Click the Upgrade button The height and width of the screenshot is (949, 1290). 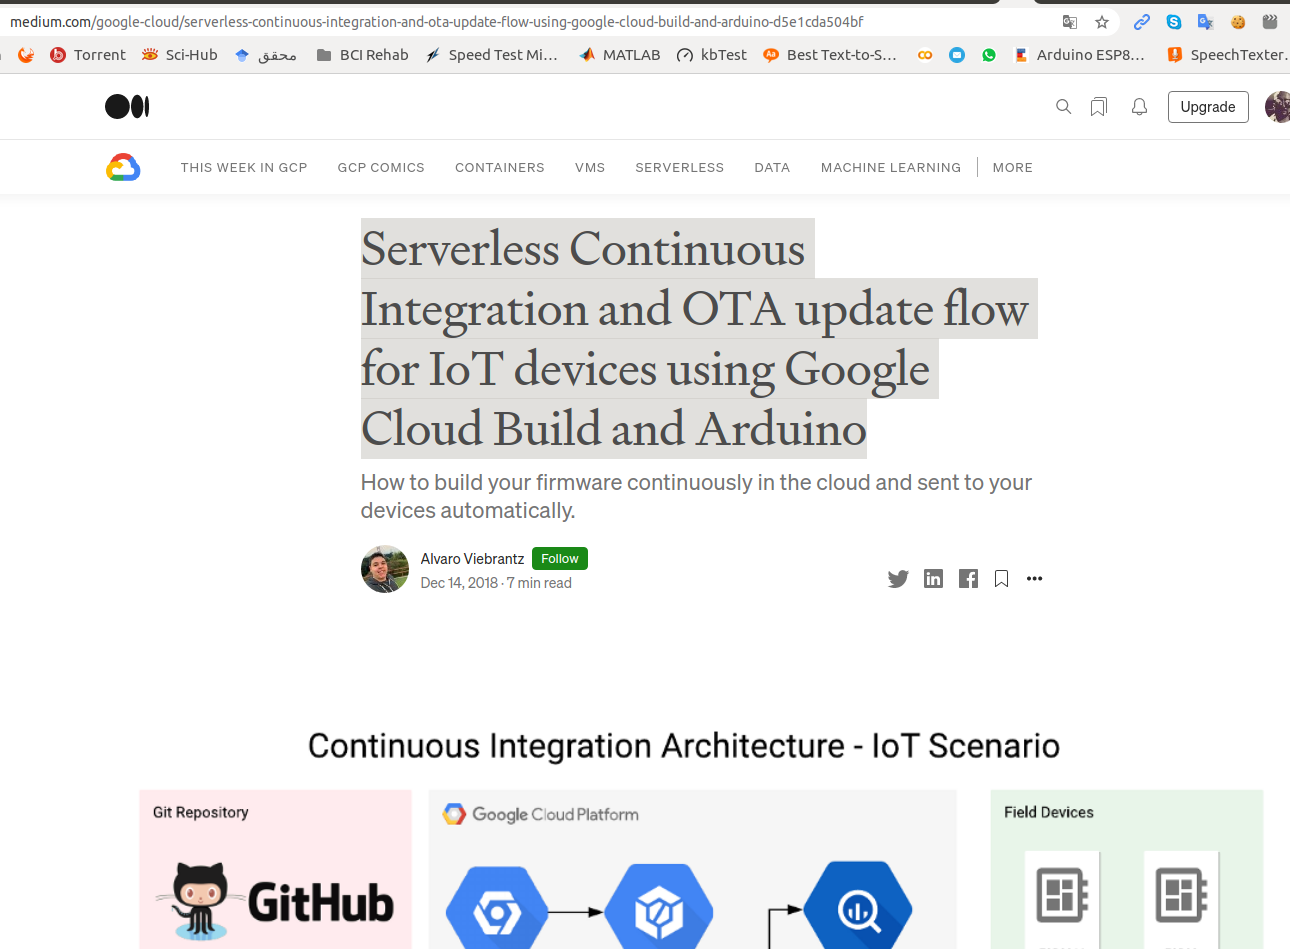(x=1208, y=107)
